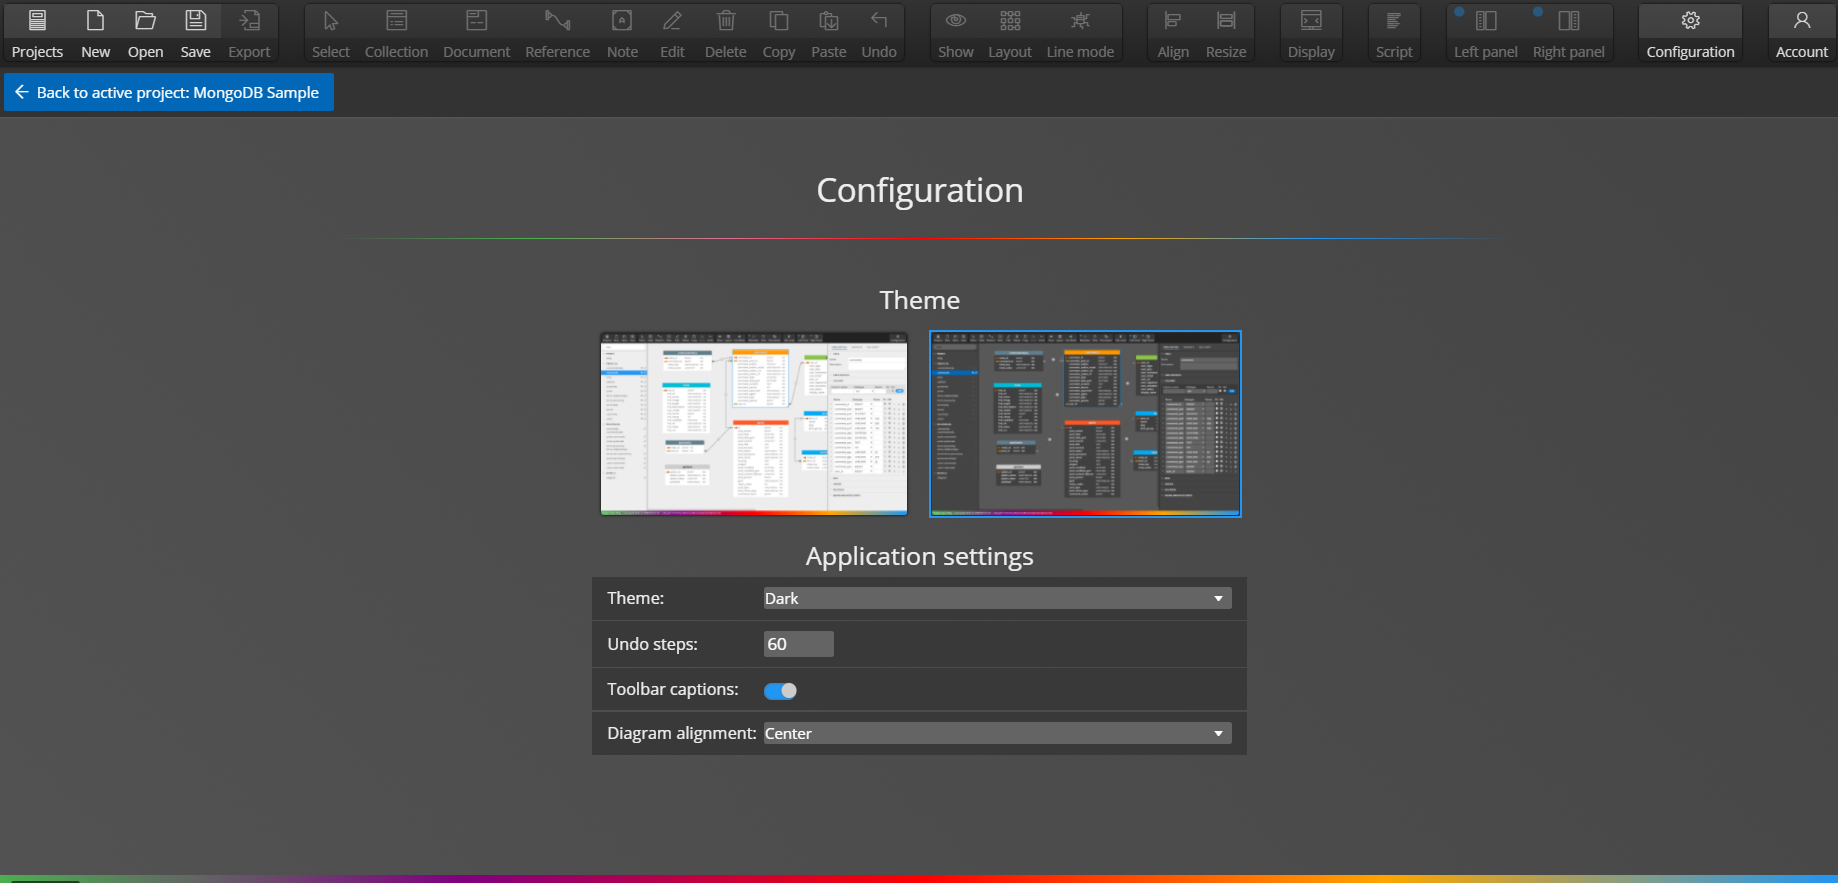Add a new Collection
The height and width of the screenshot is (883, 1838).
tap(396, 34)
